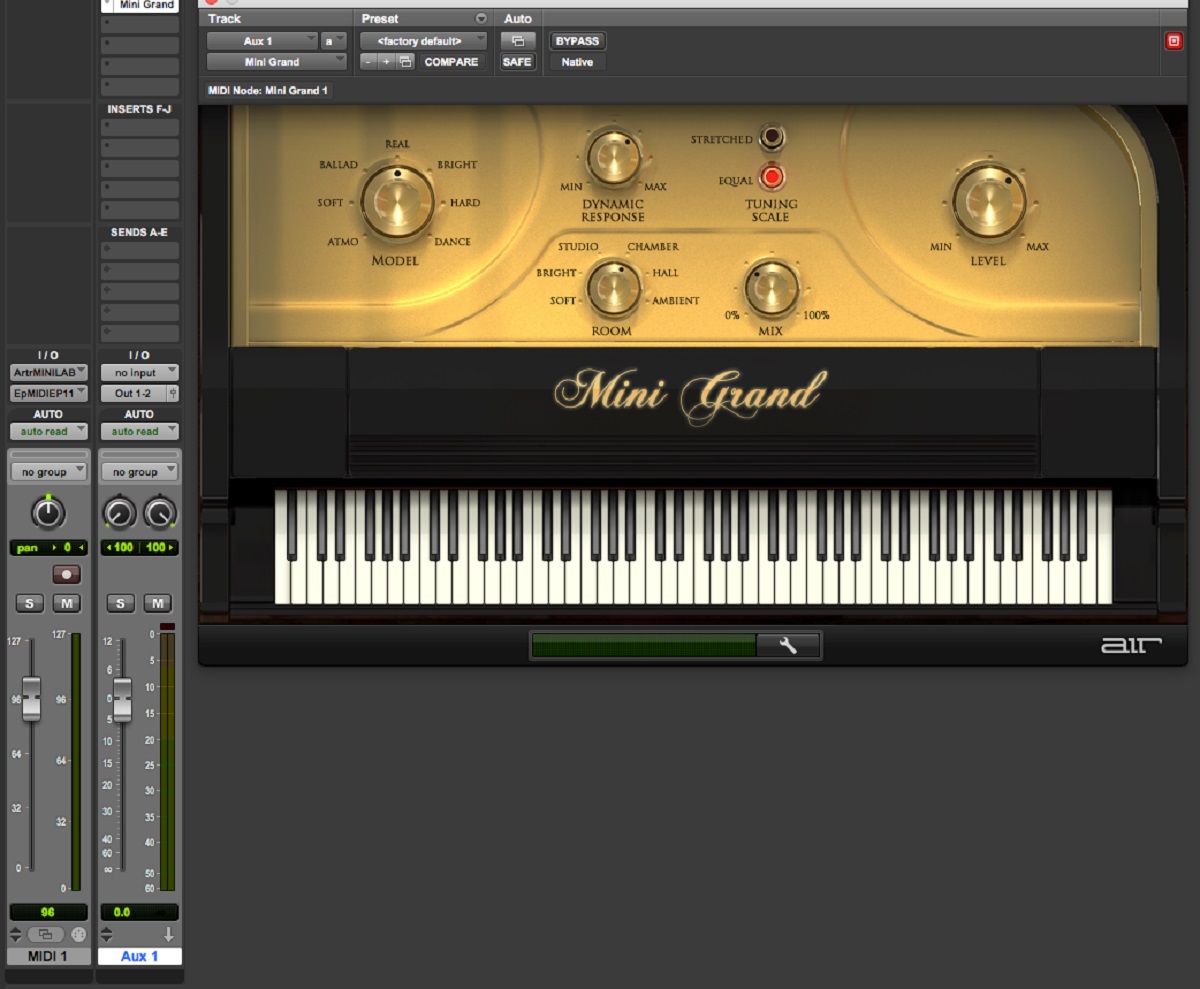
Task: Click Native to choose plugin format
Action: click(x=577, y=62)
